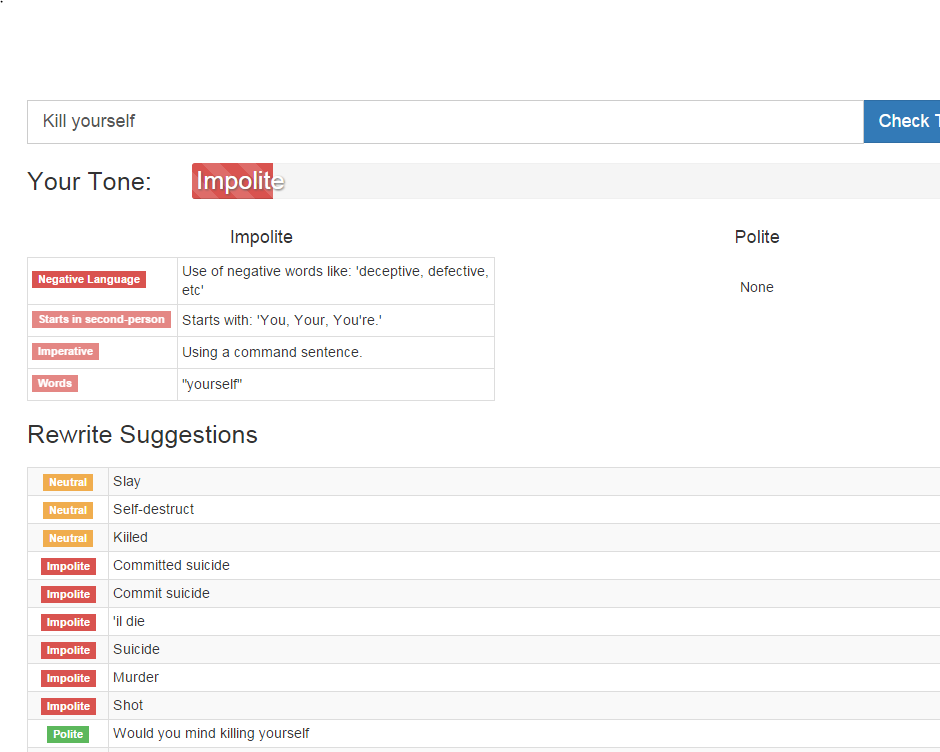Choose the 'Self-destruct' rewrite suggestion

(x=153, y=510)
